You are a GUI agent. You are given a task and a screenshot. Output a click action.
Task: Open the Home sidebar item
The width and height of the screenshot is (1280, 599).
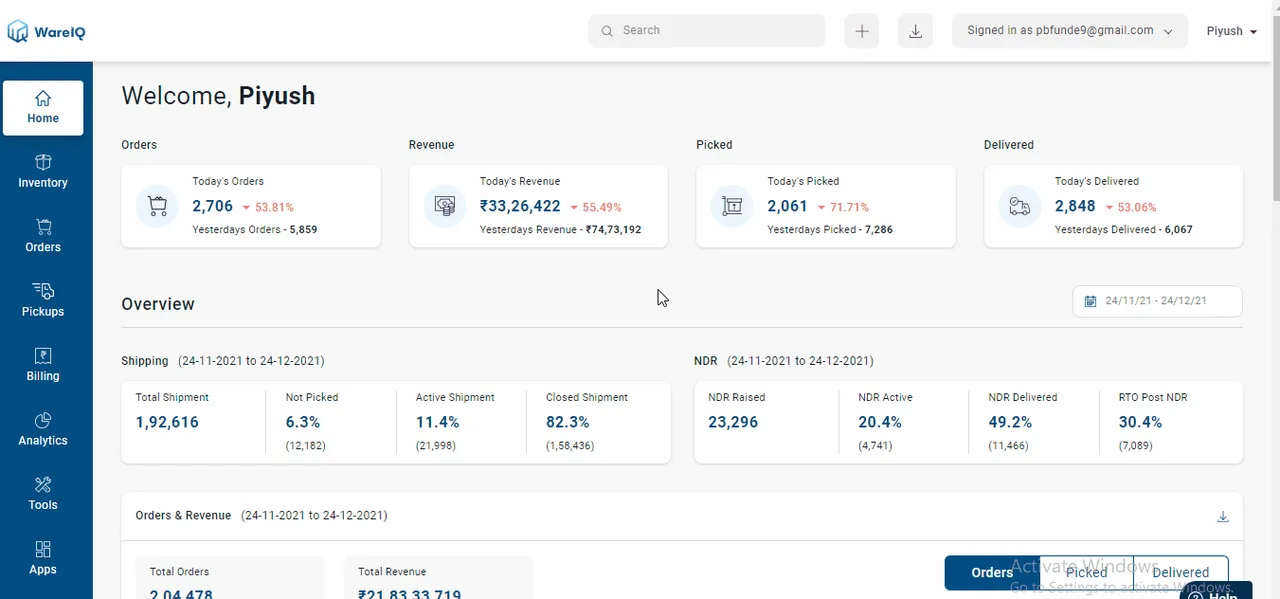tap(43, 108)
